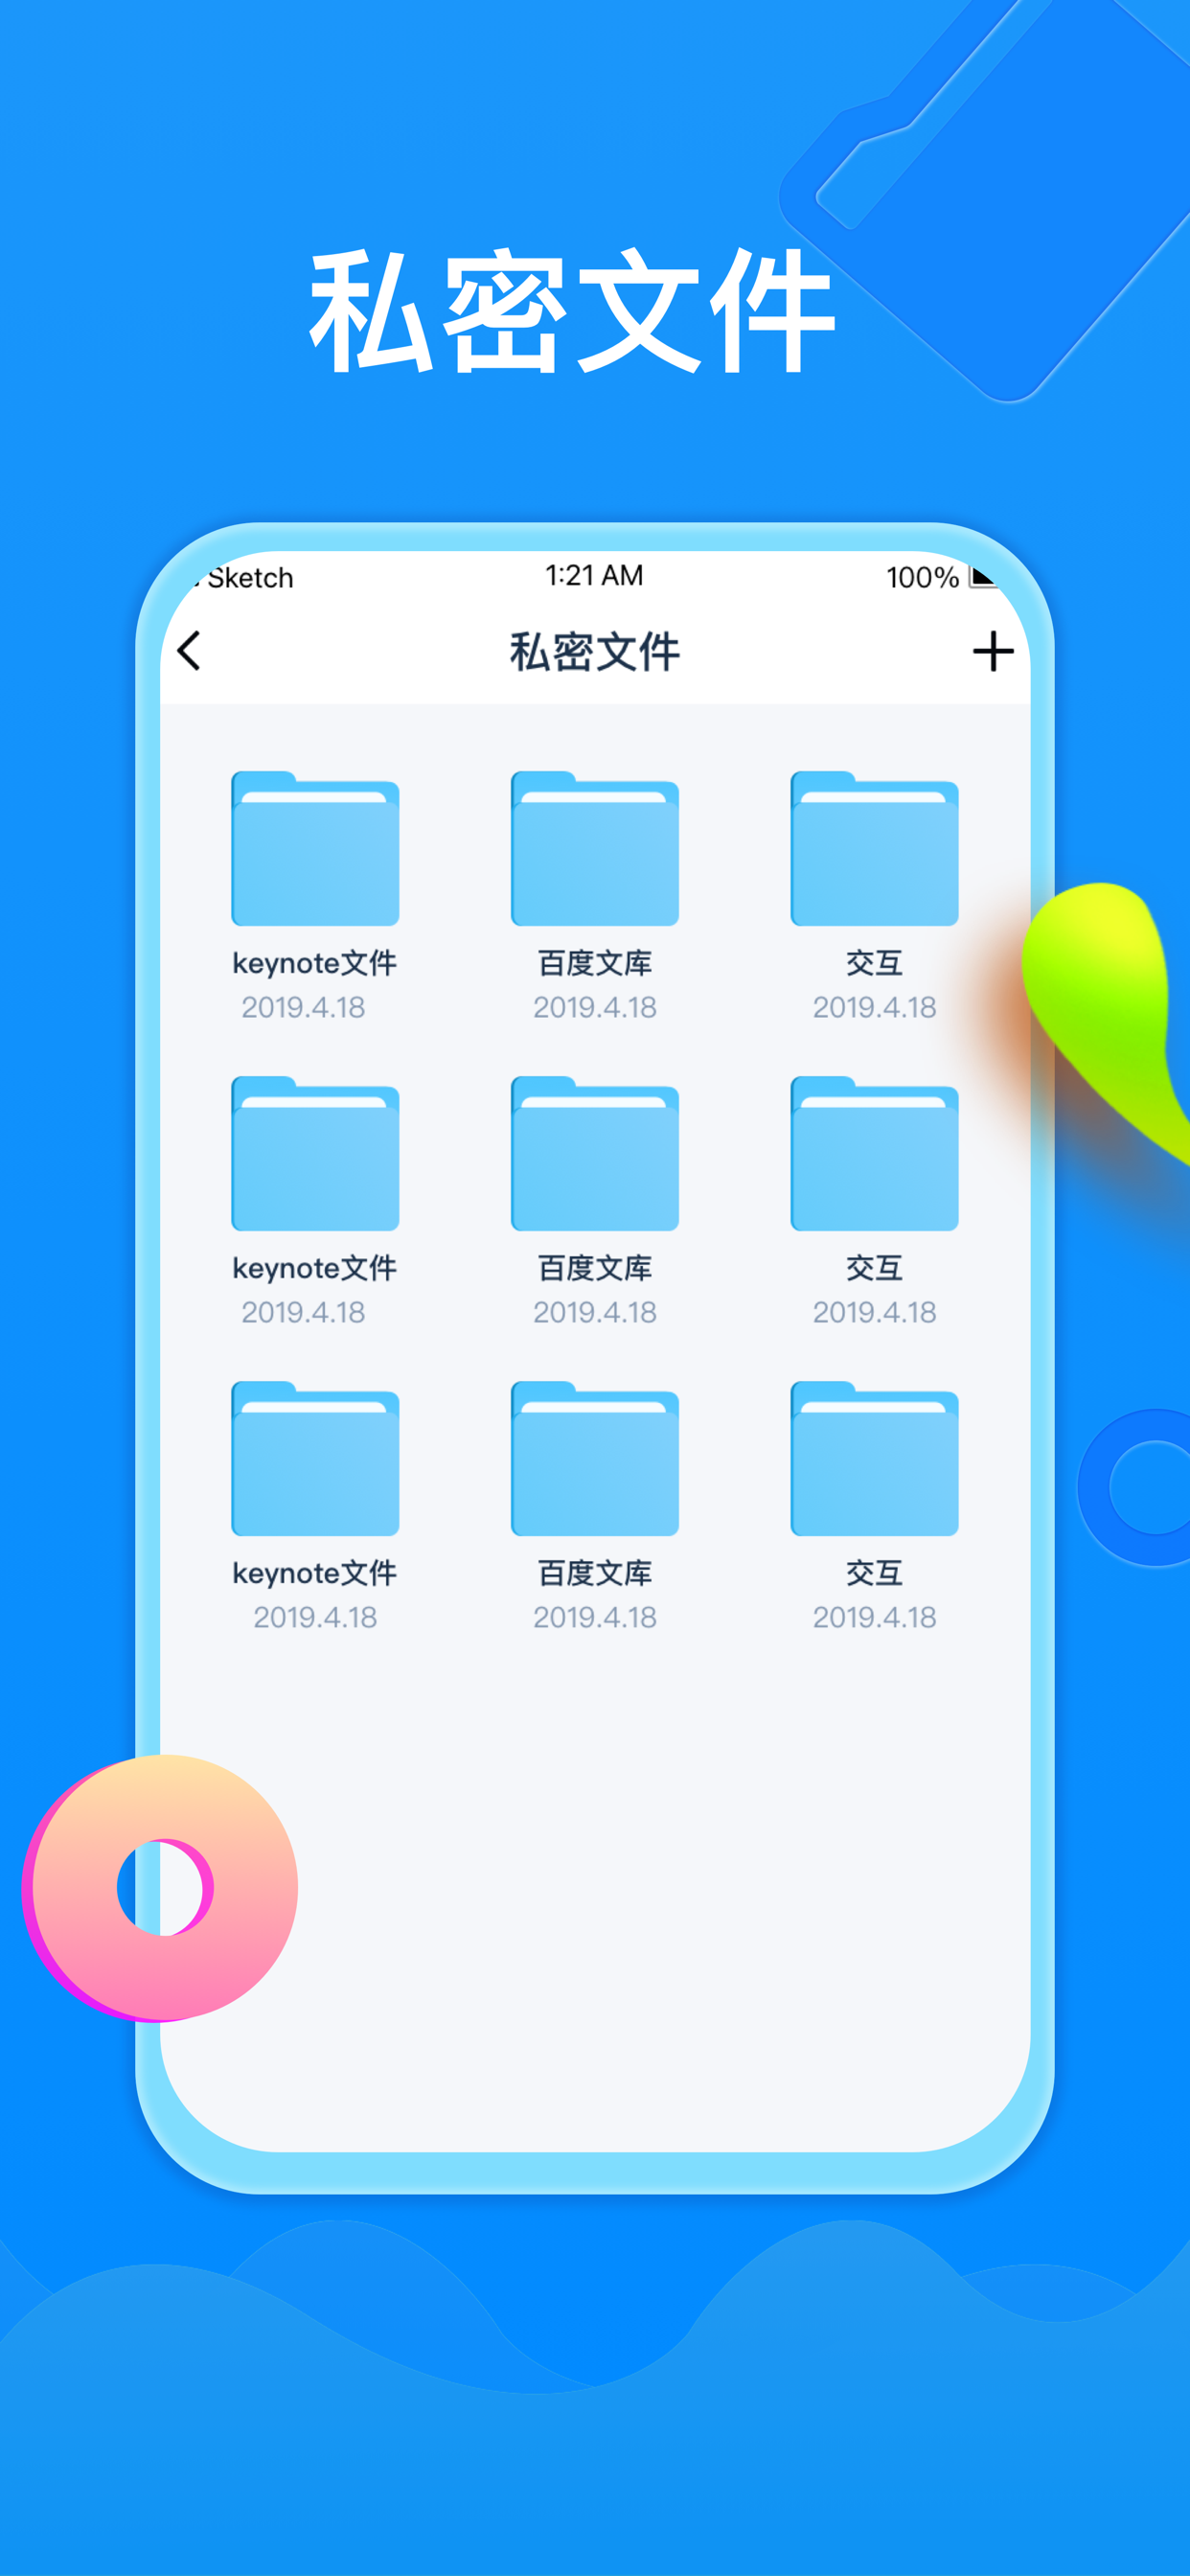Click third-row 交互 label
This screenshot has height=2576, width=1190.
[875, 1573]
